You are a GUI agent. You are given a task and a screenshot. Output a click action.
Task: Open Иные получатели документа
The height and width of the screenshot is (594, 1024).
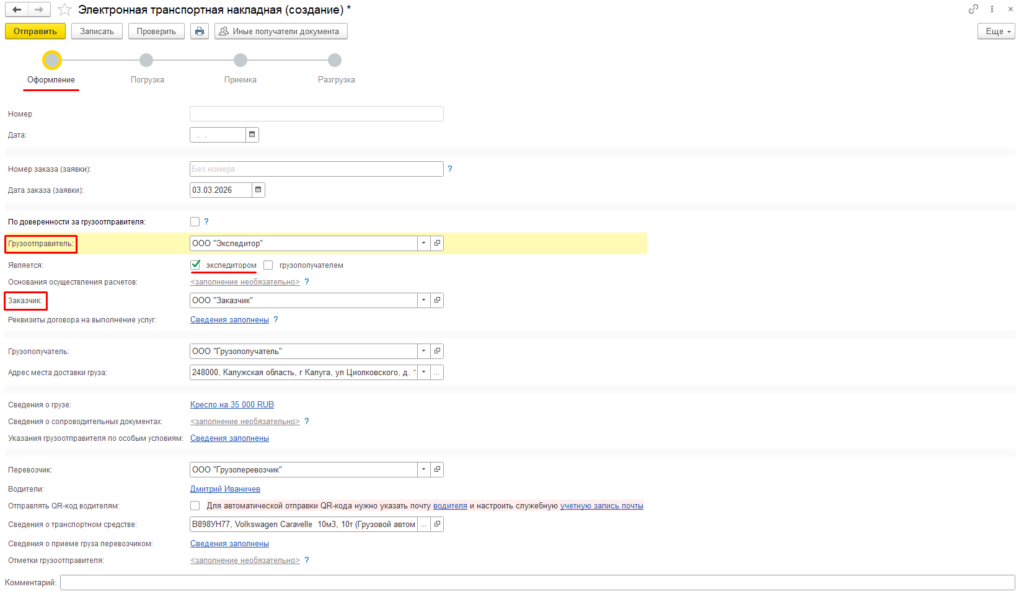(281, 31)
